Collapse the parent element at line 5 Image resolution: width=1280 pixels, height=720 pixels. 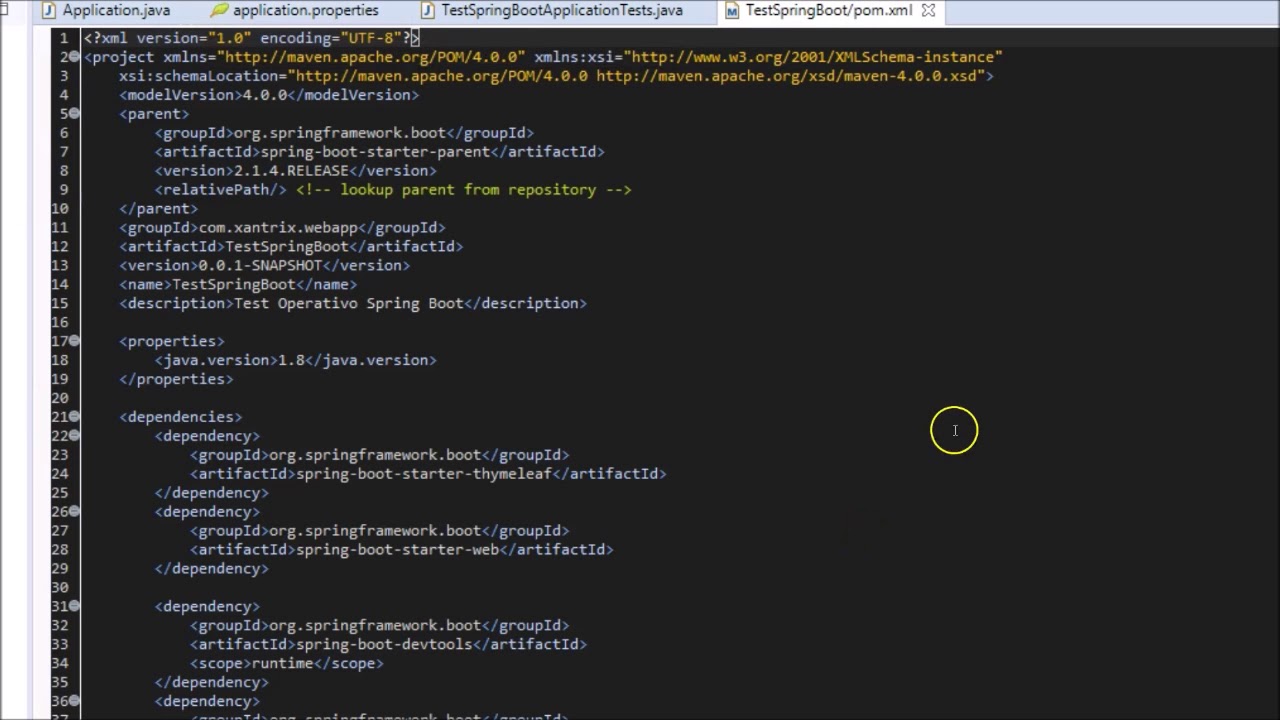(74, 114)
